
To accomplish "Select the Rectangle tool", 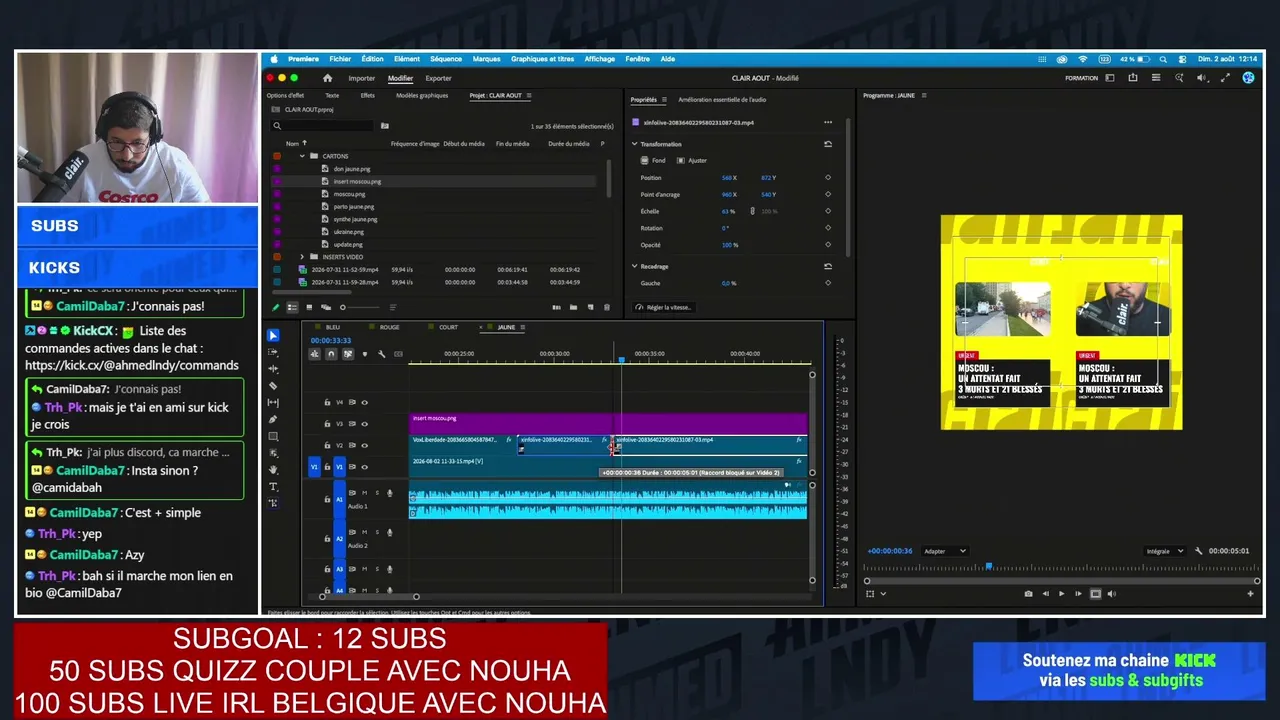I will [273, 437].
